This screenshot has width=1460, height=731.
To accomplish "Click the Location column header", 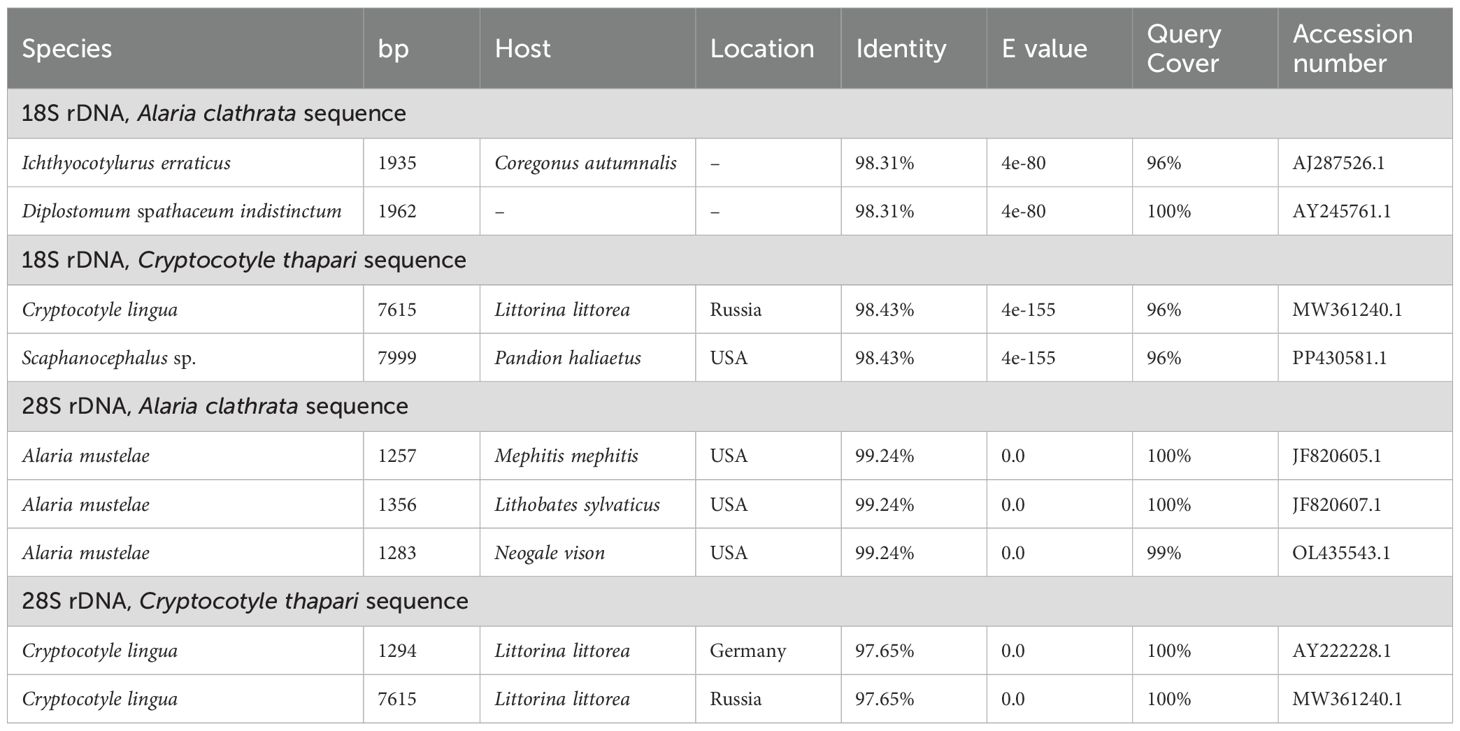I will point(762,49).
